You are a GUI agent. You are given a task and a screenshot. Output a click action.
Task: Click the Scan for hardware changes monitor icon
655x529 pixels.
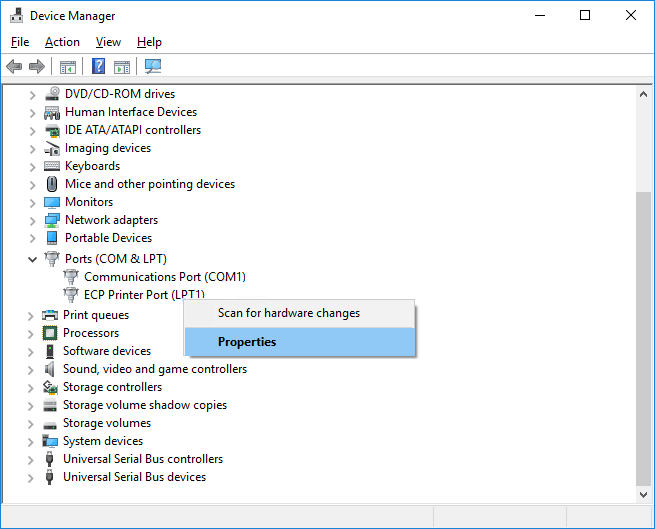coord(153,67)
